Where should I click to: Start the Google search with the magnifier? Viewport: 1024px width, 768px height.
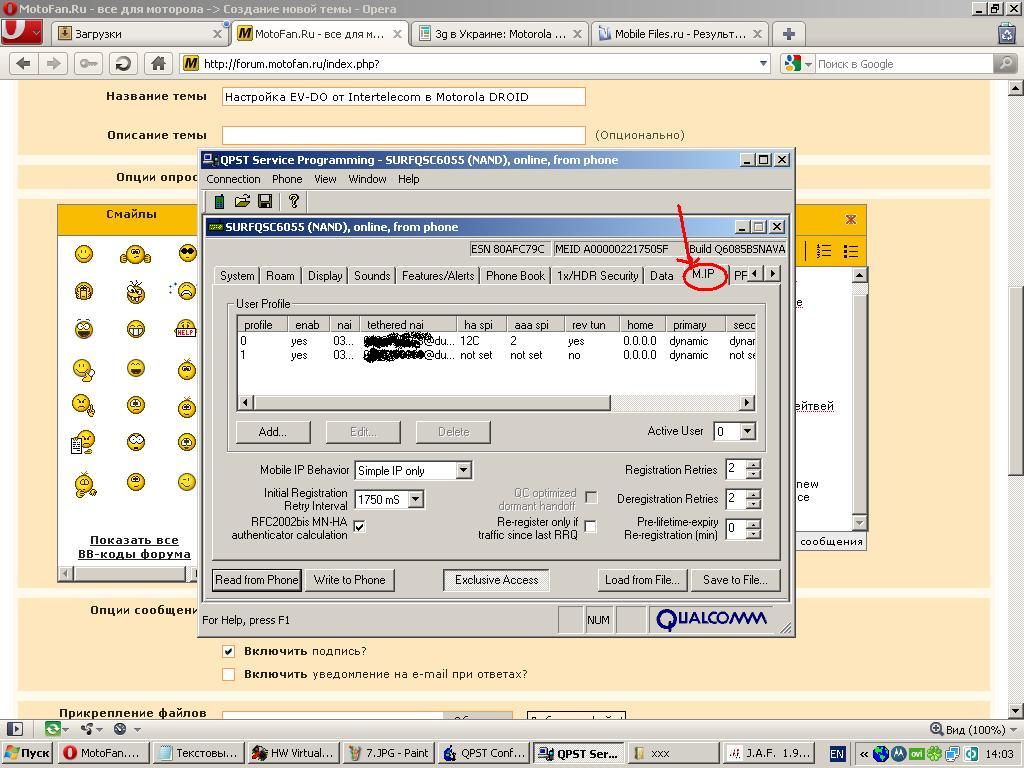[x=1004, y=63]
